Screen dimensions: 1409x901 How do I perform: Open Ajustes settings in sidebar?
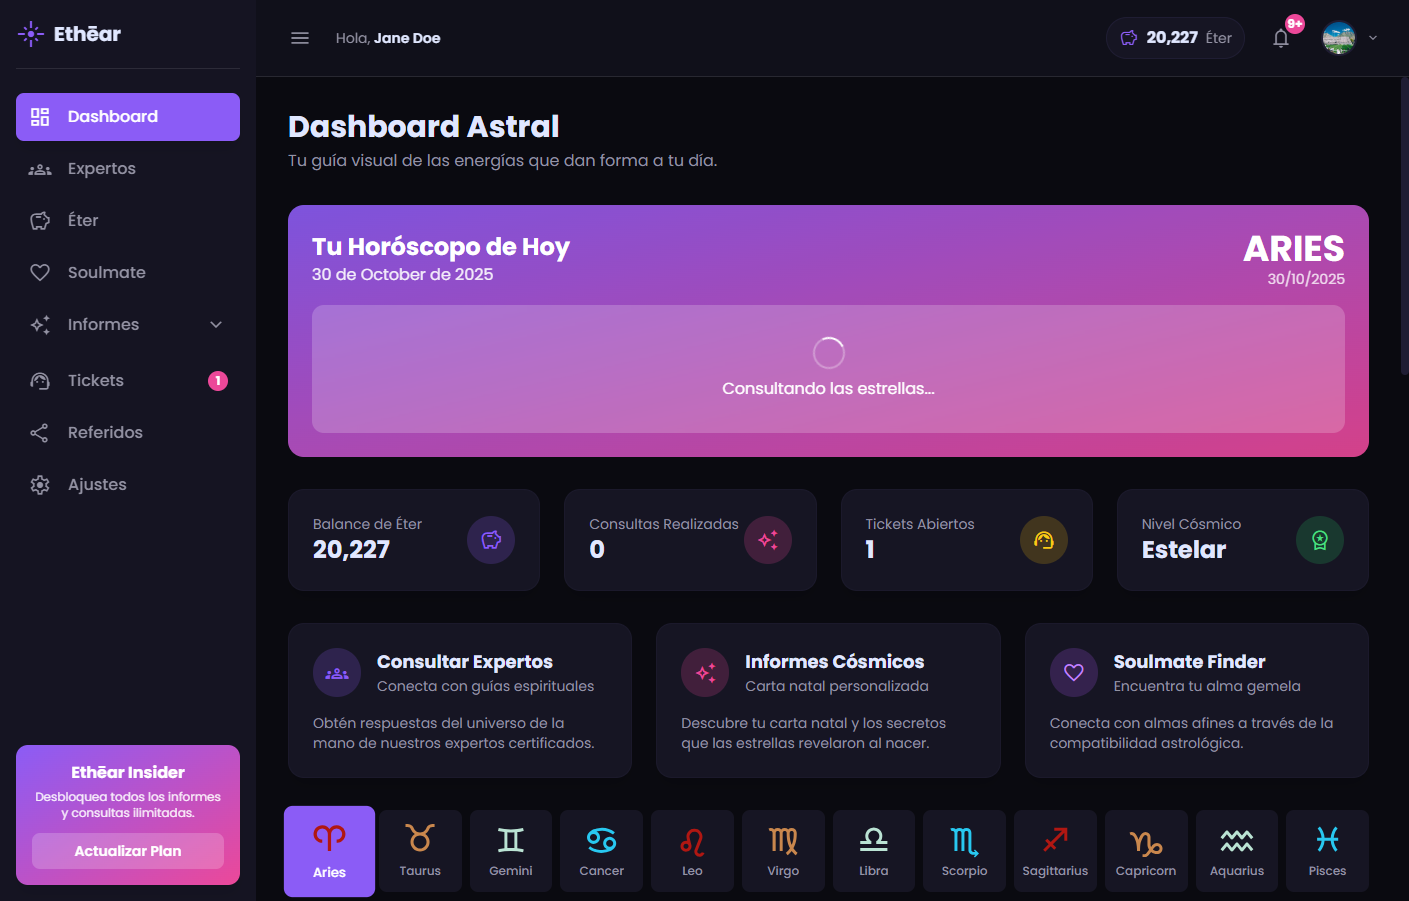point(97,485)
